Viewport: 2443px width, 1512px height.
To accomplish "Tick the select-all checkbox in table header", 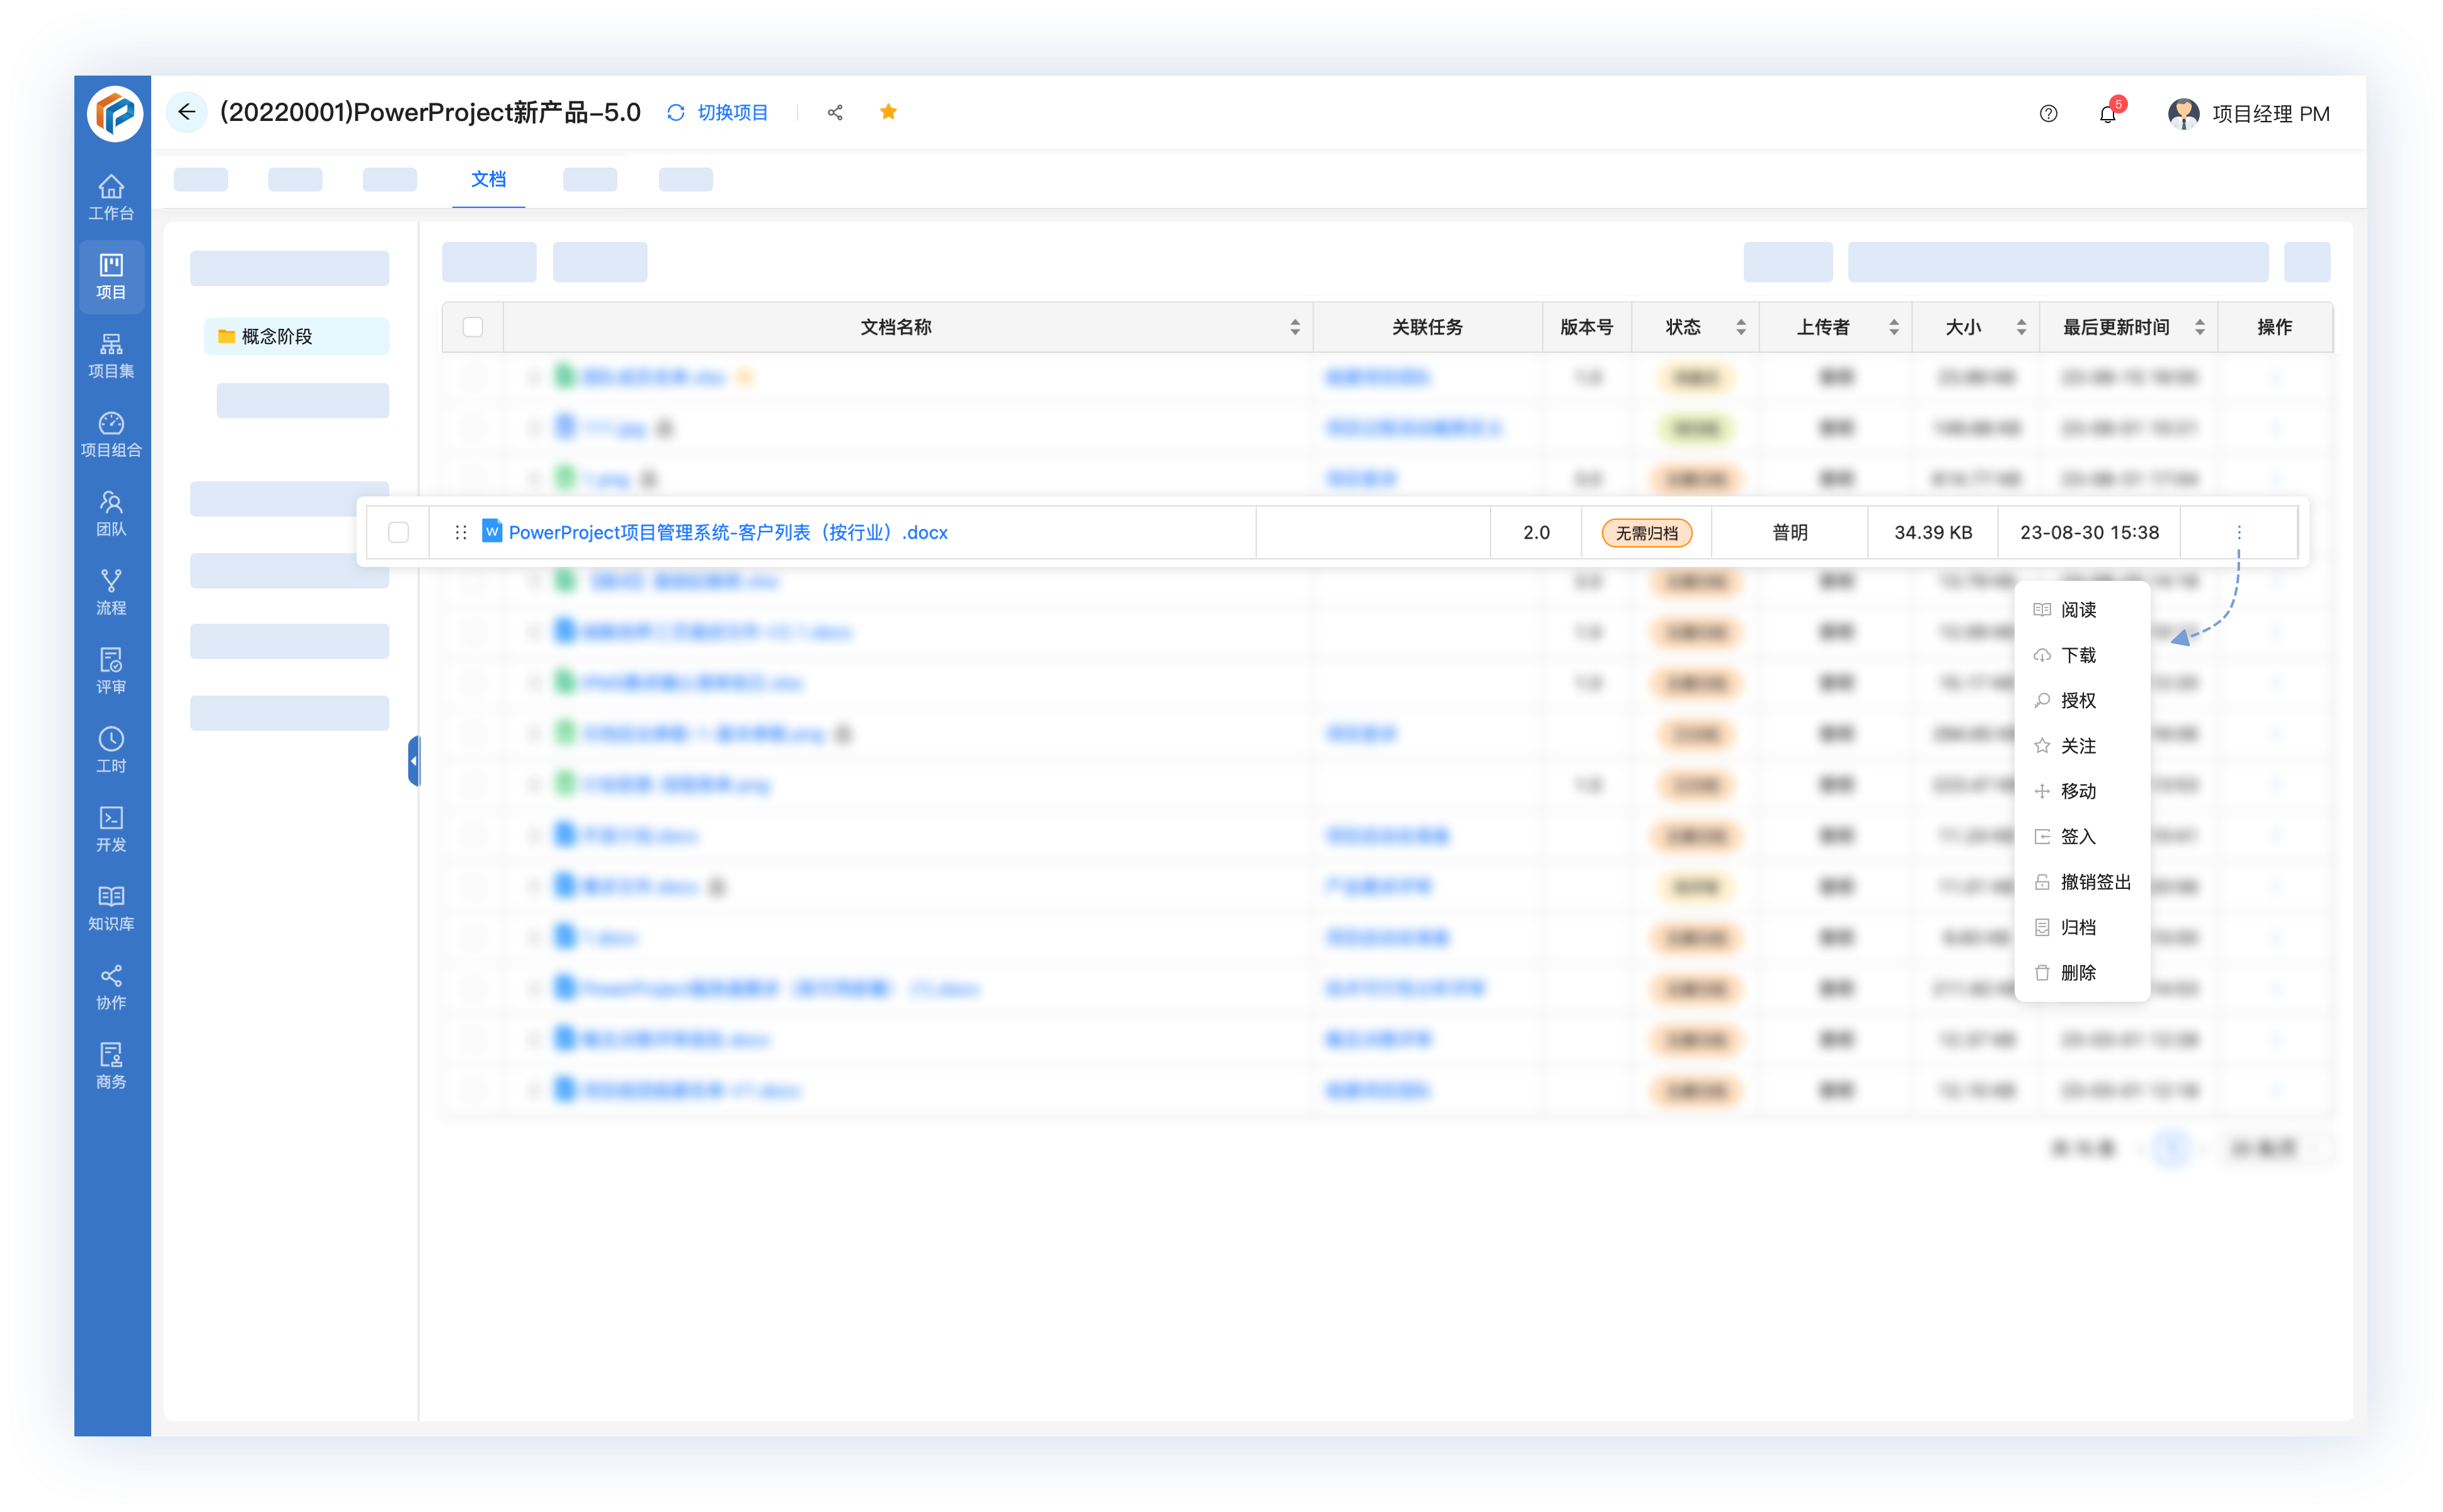I will (473, 327).
